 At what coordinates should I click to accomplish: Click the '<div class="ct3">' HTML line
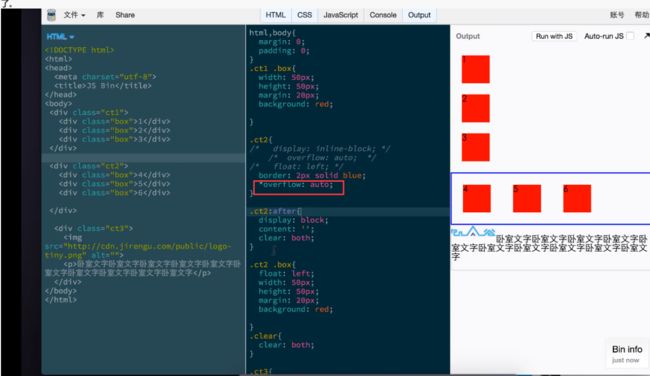click(x=94, y=228)
